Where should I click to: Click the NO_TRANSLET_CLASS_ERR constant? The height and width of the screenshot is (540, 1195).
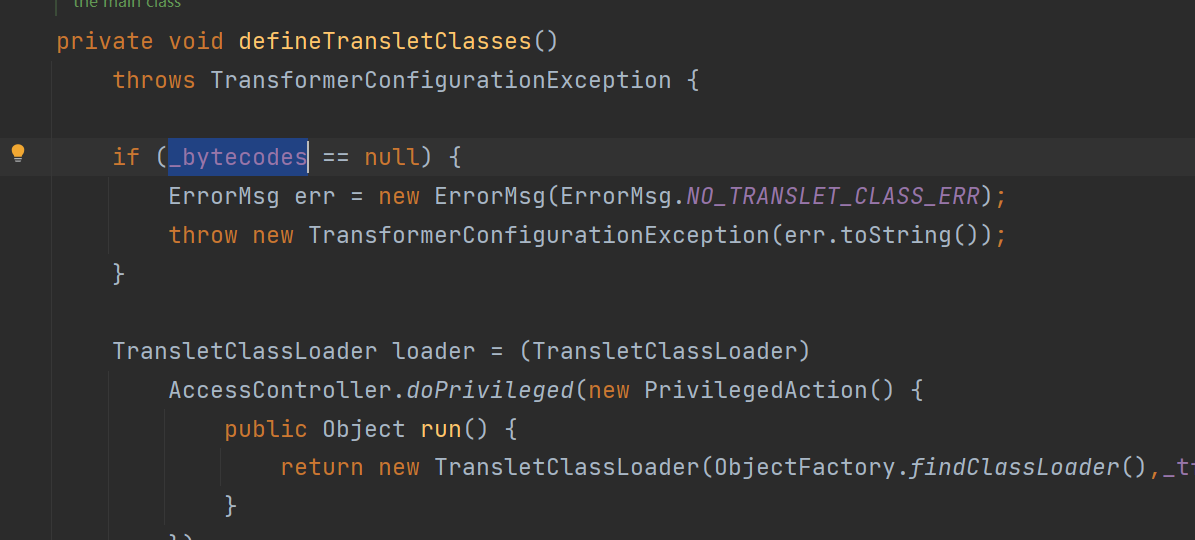[x=833, y=197]
